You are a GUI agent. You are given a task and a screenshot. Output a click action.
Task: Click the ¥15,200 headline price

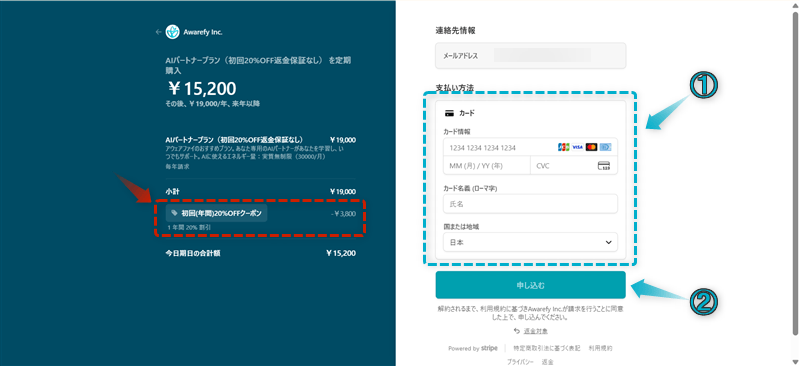coord(202,89)
